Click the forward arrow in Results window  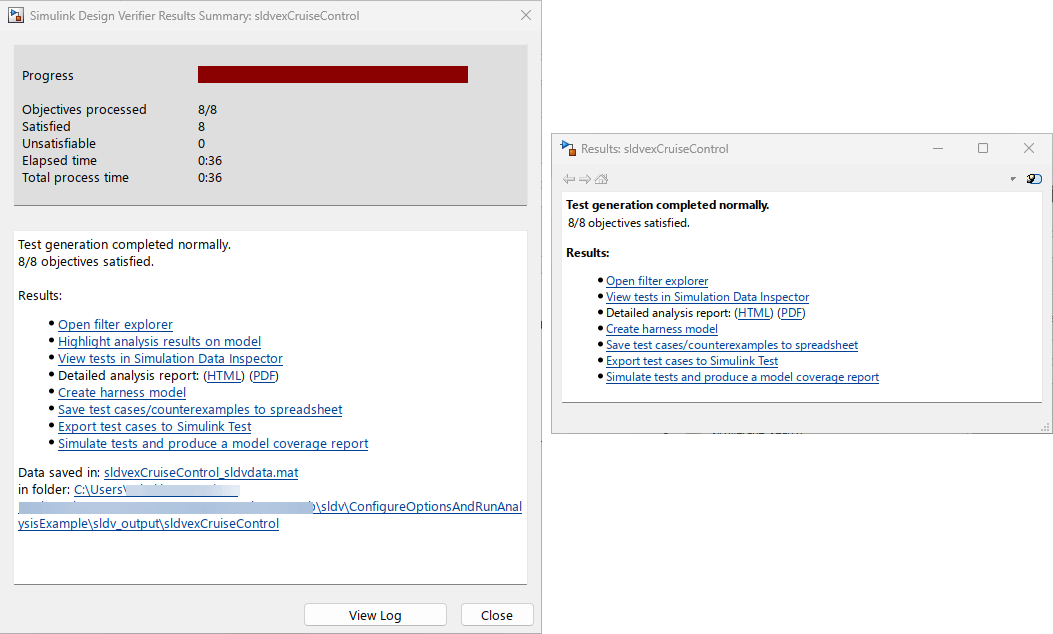point(585,179)
